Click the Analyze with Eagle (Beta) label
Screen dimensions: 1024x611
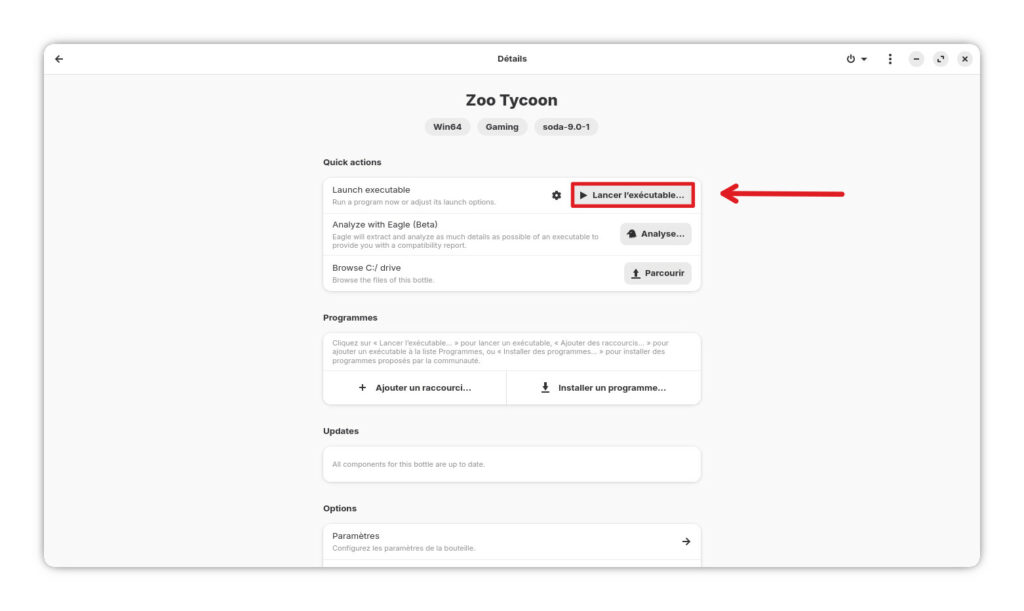385,224
